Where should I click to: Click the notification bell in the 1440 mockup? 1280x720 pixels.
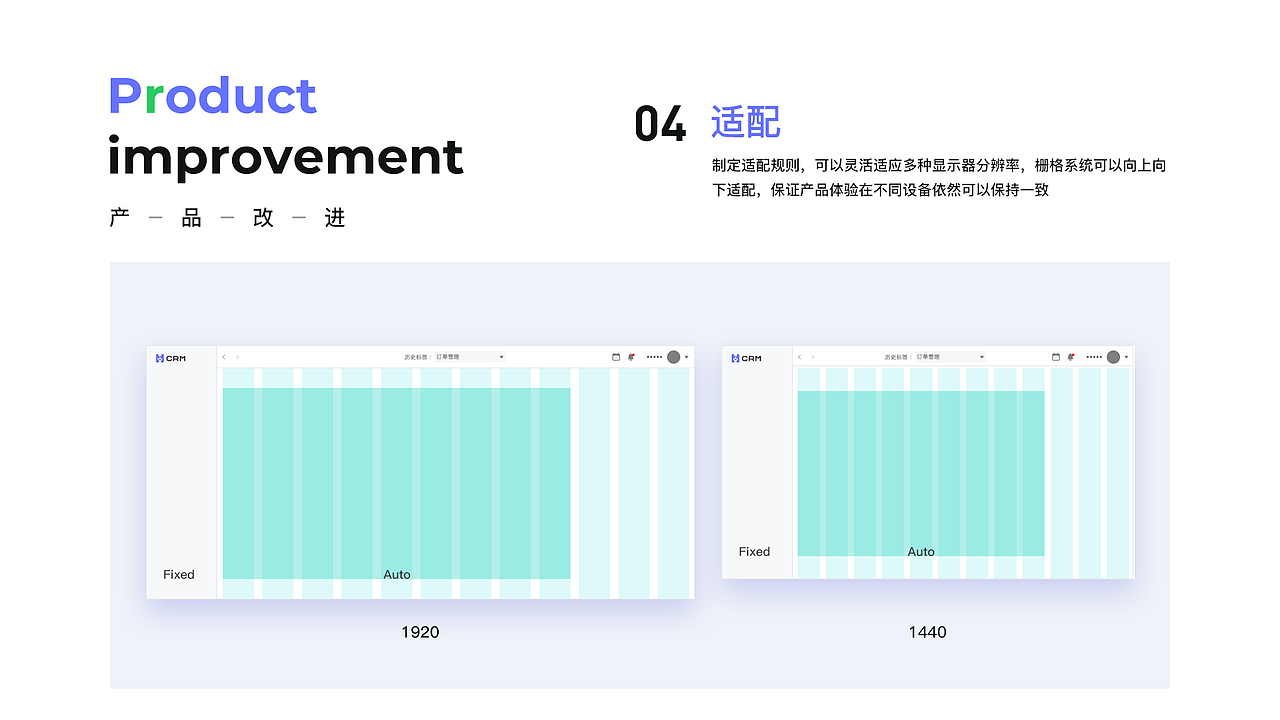[x=1071, y=357]
